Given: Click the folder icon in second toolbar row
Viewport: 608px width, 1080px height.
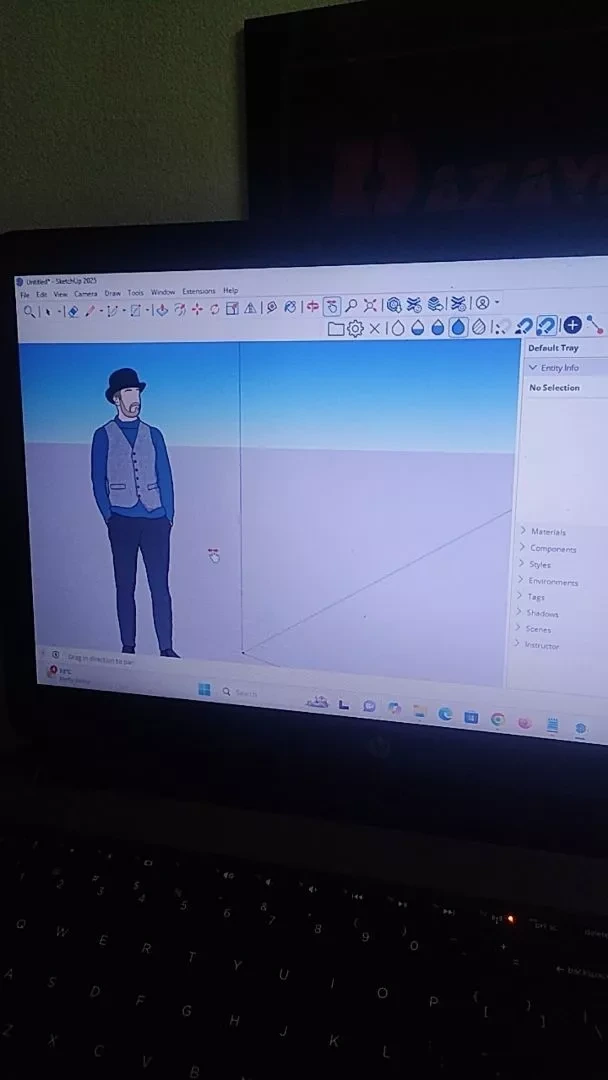Looking at the screenshot, I should click(x=336, y=329).
